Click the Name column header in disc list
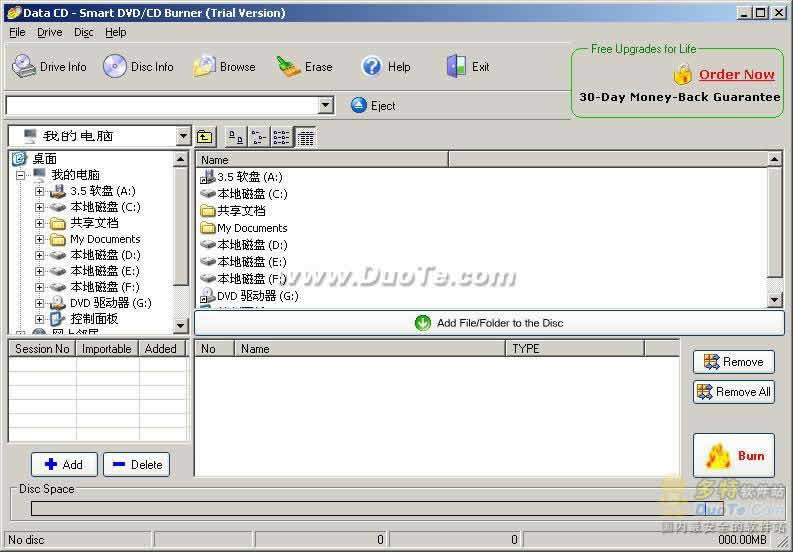The image size is (793, 552). coord(370,349)
